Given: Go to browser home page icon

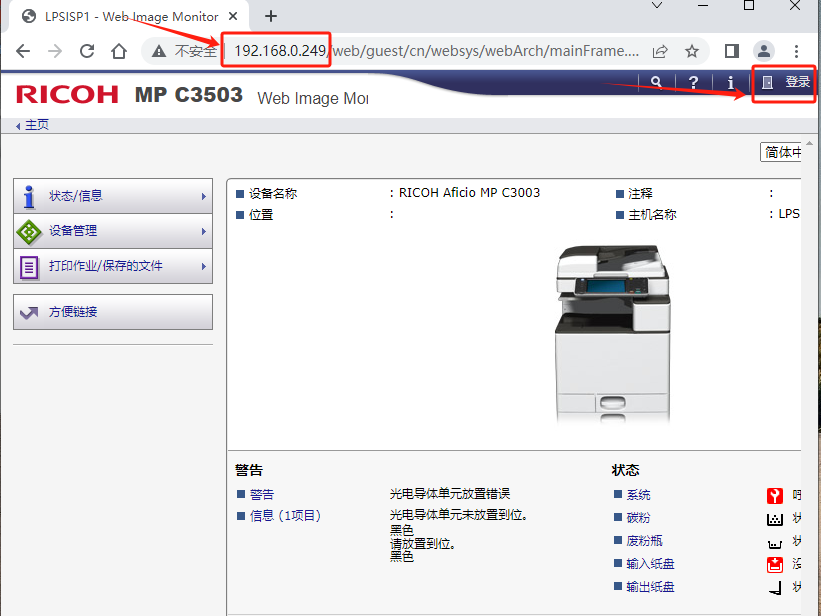Looking at the screenshot, I should tap(119, 51).
